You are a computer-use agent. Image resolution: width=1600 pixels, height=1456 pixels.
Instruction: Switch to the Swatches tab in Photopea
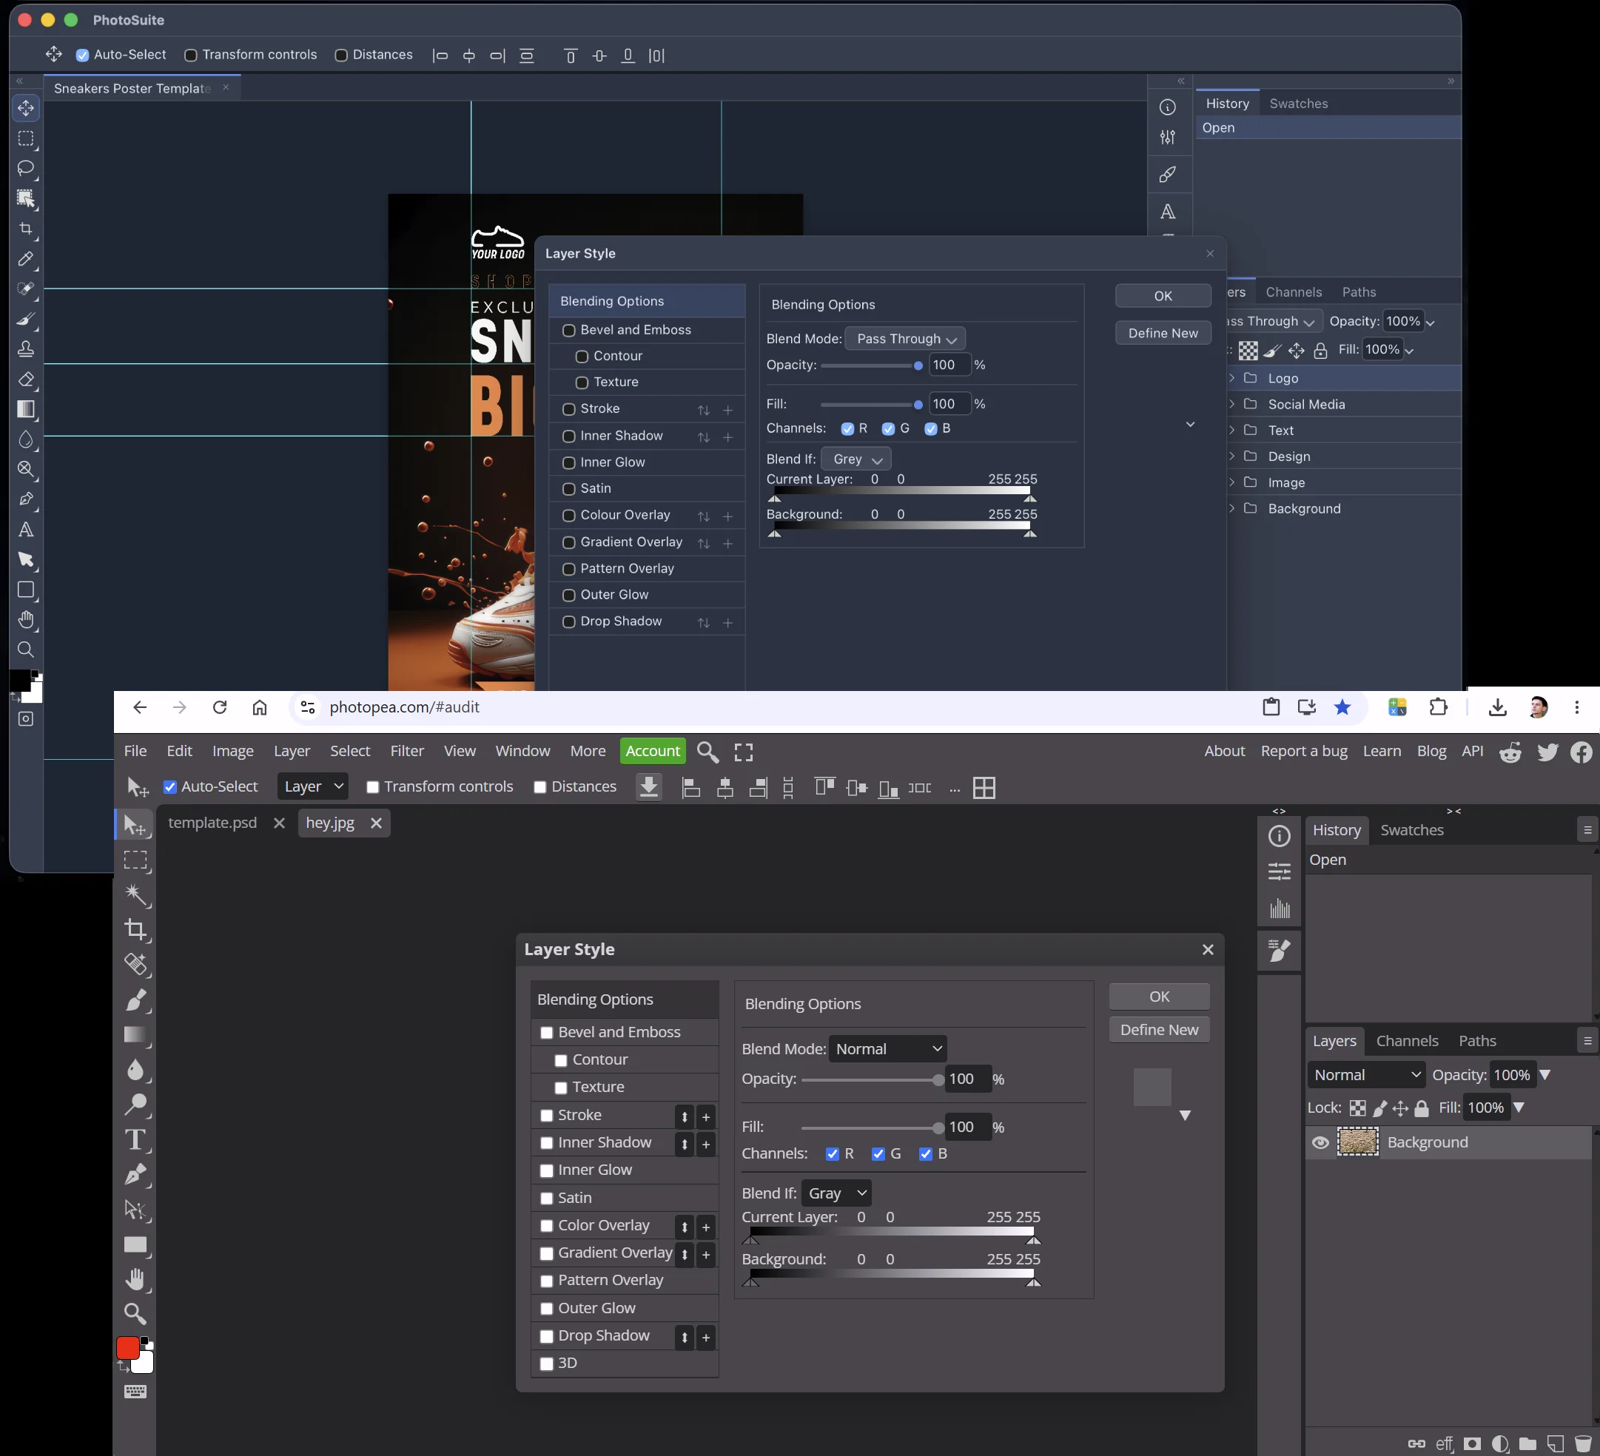coord(1412,830)
